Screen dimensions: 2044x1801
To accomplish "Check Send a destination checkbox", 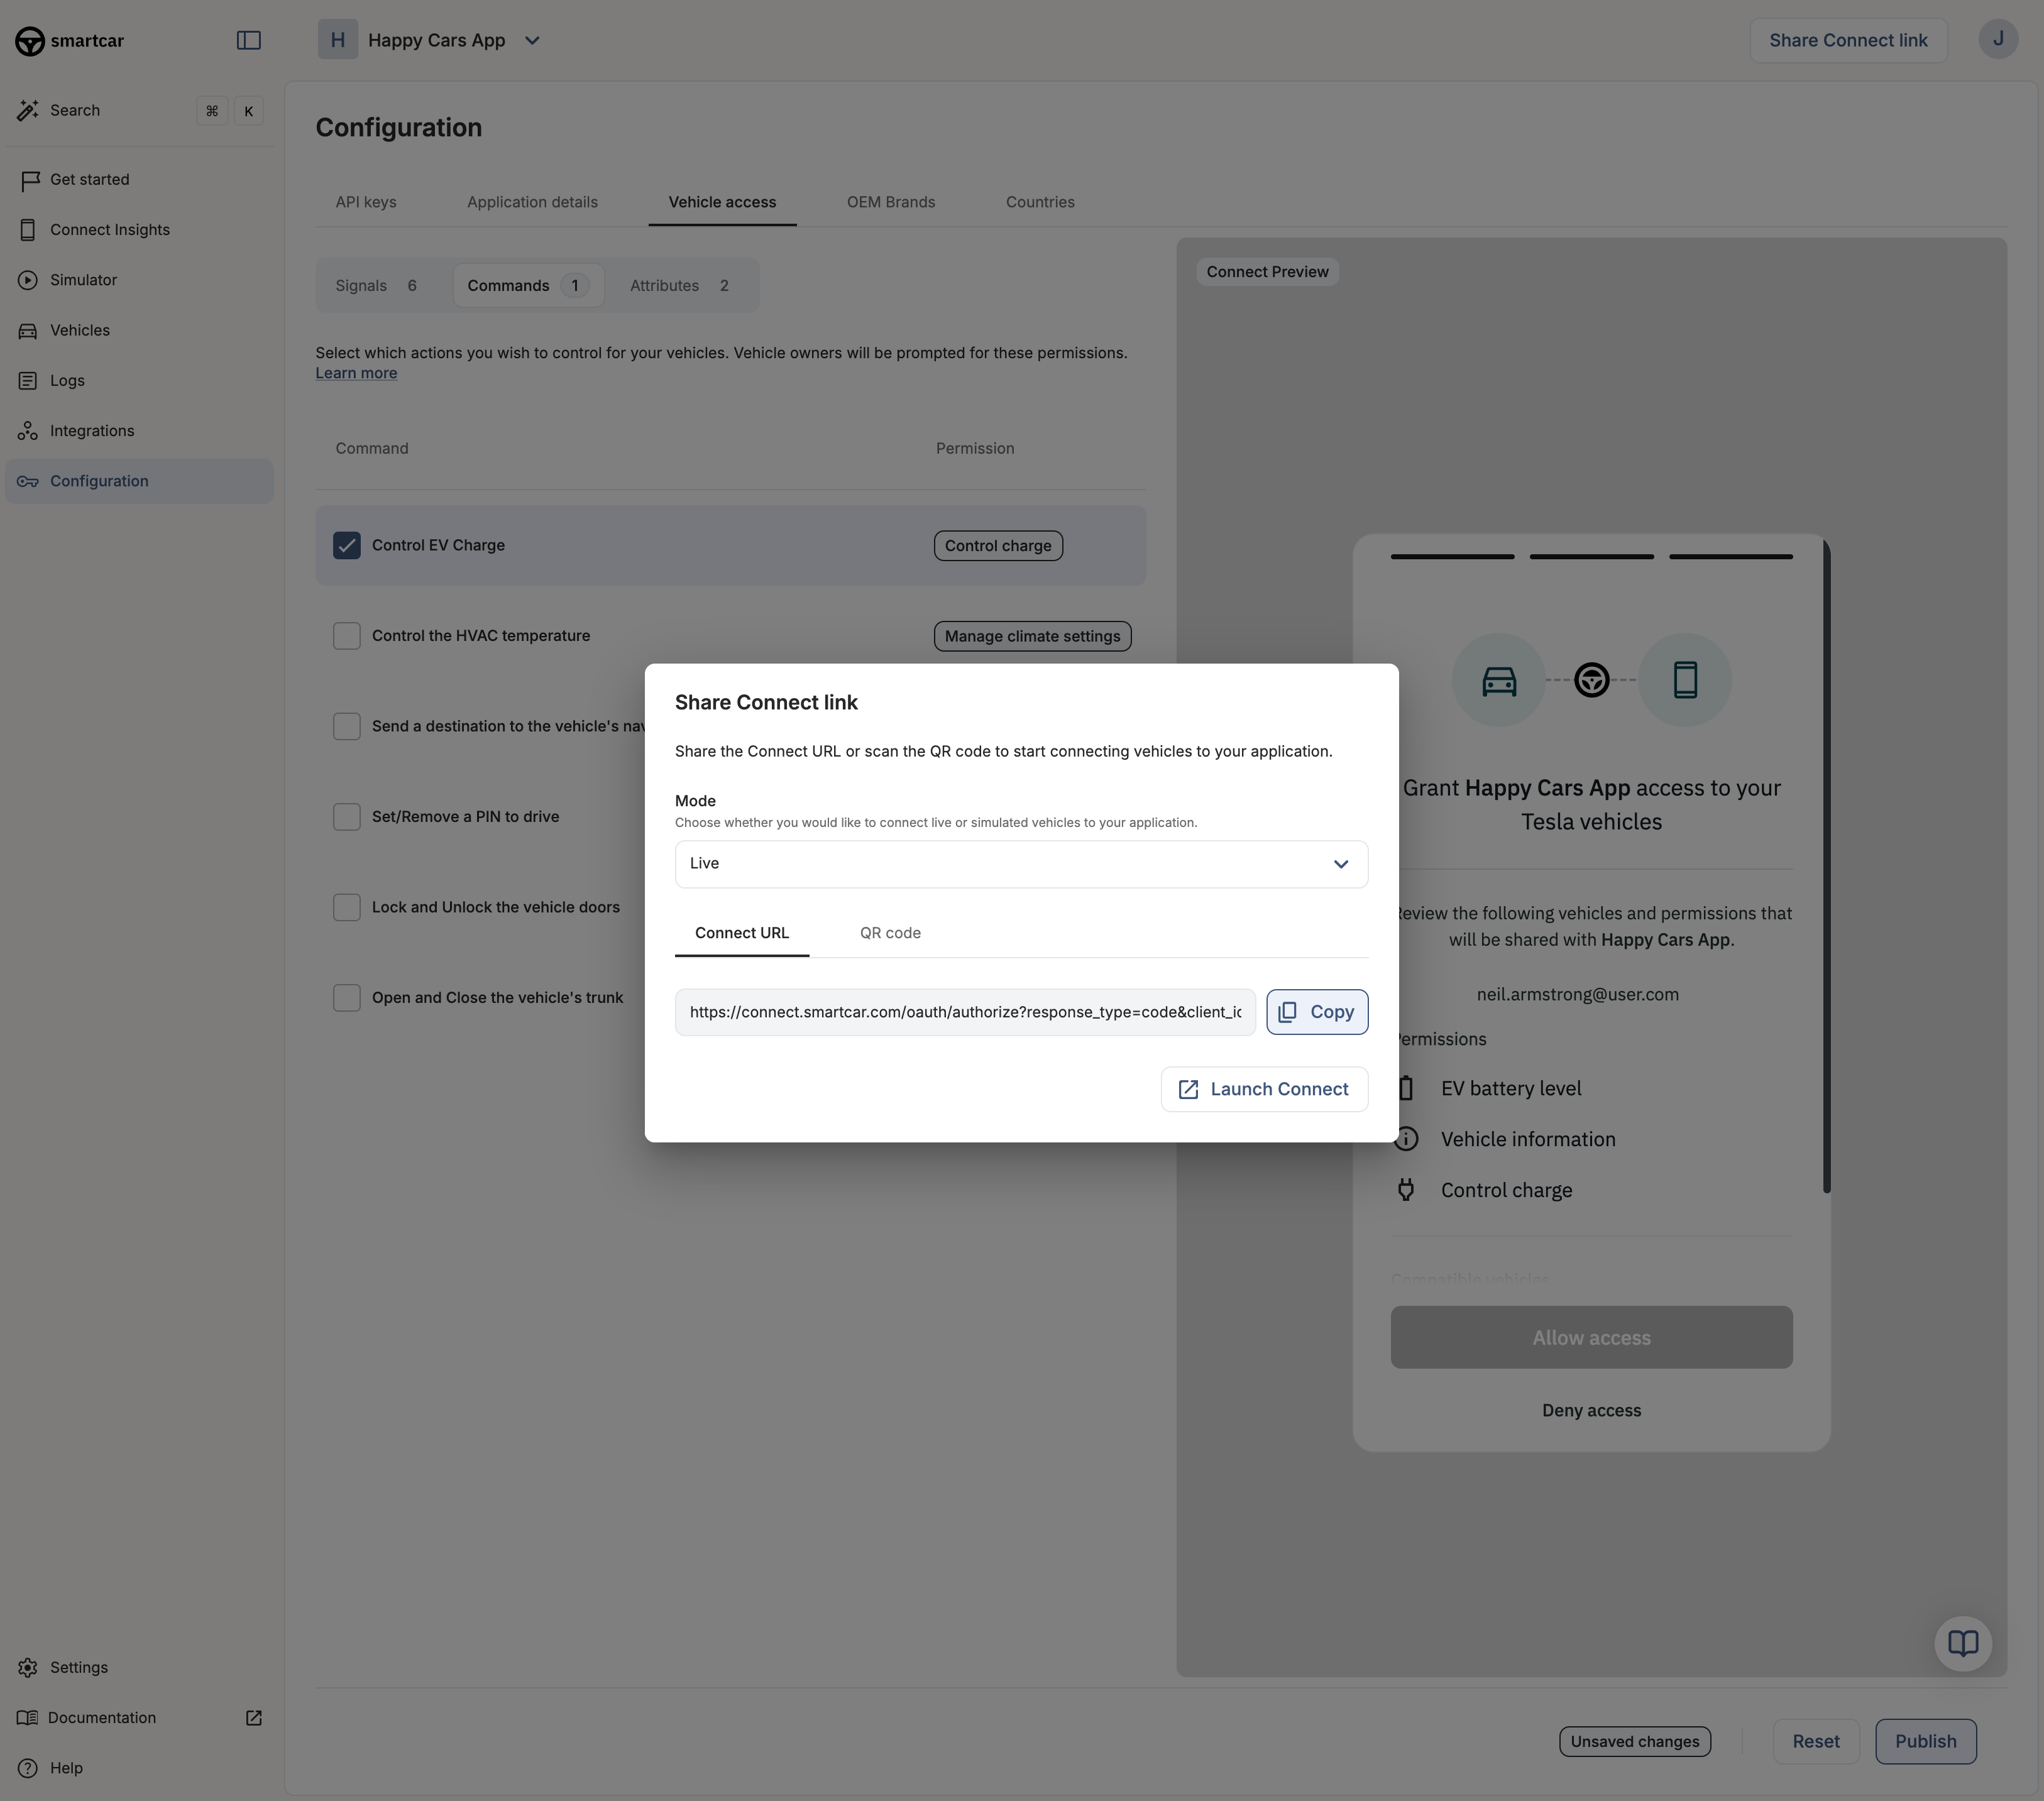I will point(346,726).
